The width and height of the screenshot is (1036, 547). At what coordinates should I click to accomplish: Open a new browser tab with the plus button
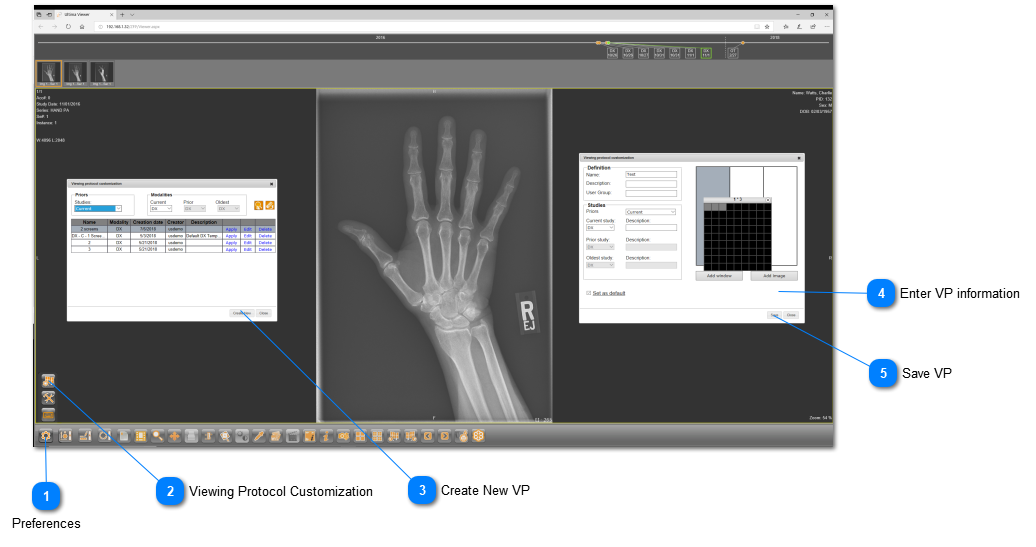[122, 14]
